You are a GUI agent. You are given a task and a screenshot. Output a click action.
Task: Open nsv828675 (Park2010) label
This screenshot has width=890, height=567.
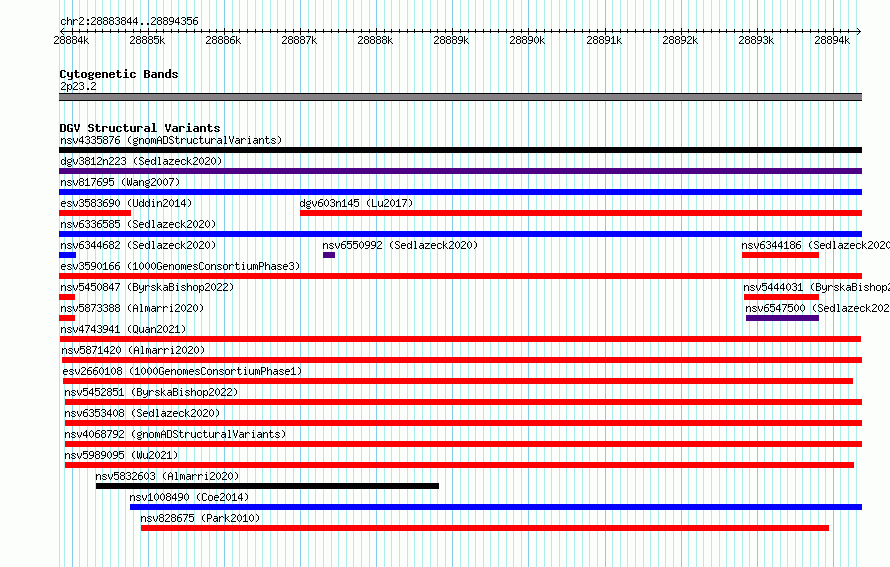200,518
